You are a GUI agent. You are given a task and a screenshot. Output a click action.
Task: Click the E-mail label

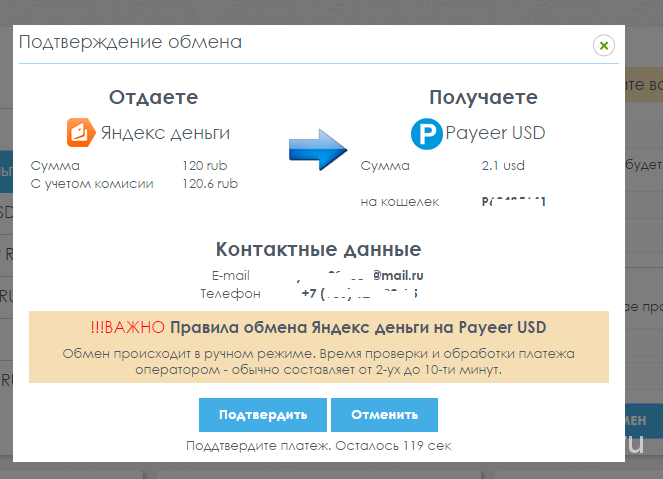coord(230,276)
